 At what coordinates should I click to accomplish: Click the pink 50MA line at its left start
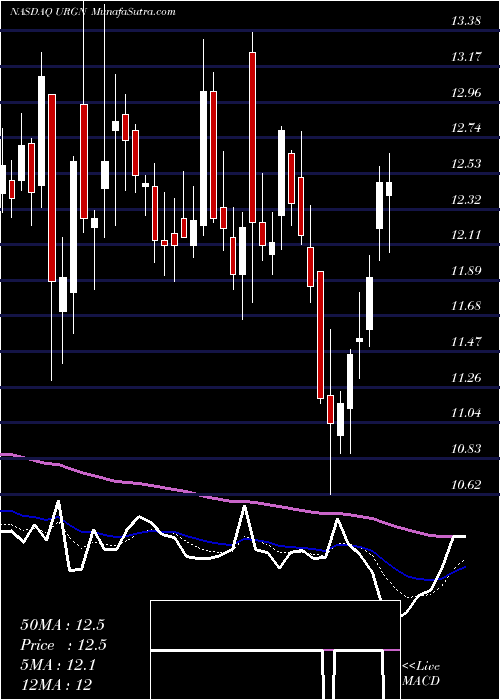point(6,454)
